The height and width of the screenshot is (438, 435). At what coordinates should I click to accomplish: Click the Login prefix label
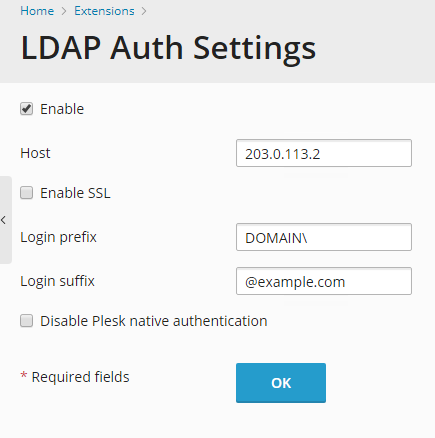[x=58, y=237]
